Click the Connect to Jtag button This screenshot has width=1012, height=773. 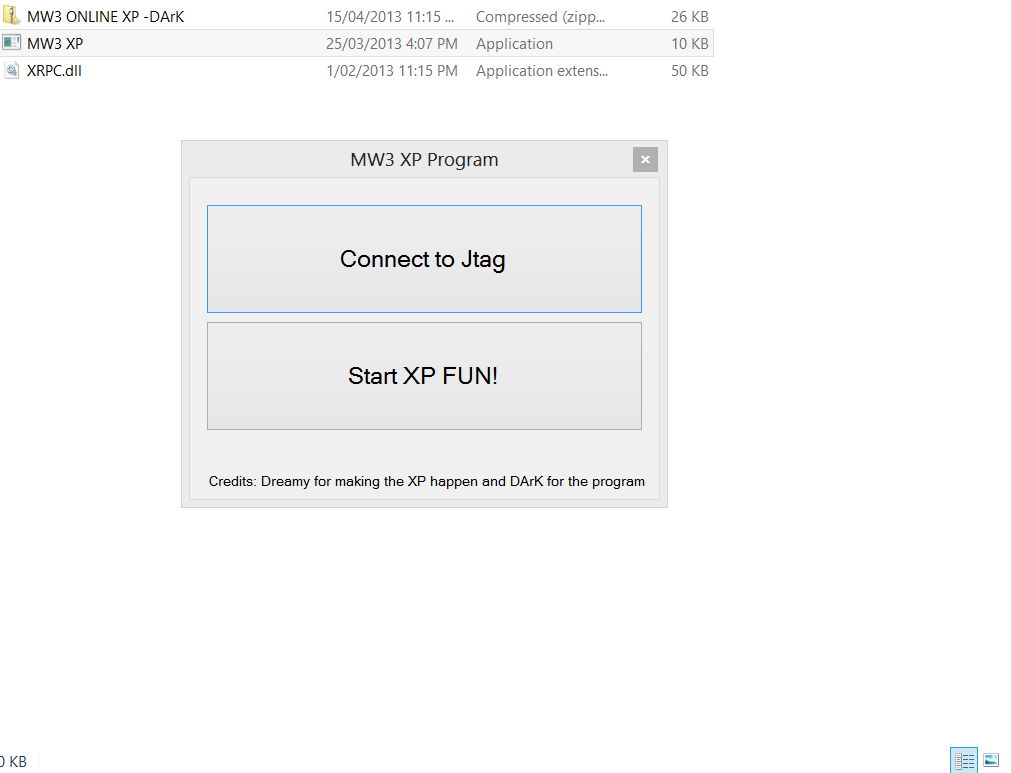(424, 259)
